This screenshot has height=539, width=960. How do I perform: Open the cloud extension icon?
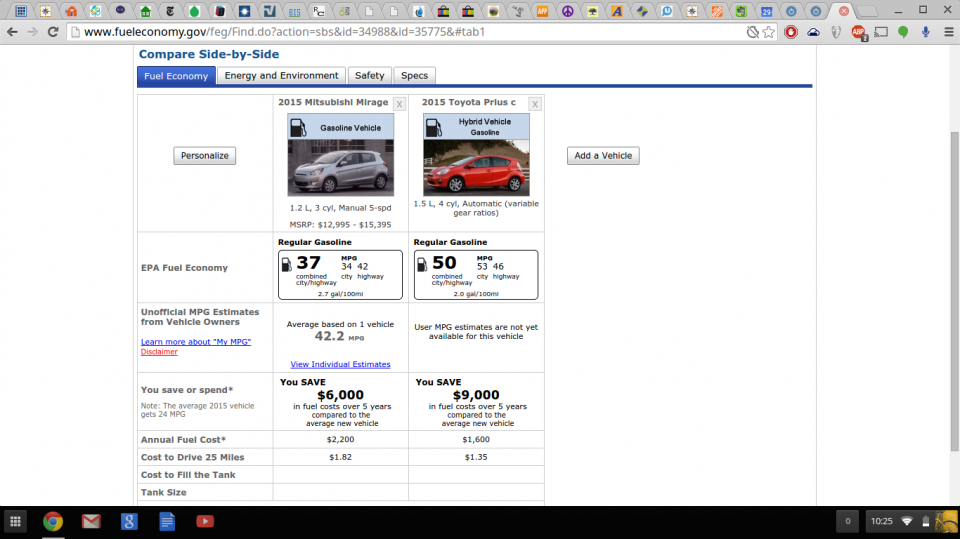pyautogui.click(x=813, y=32)
